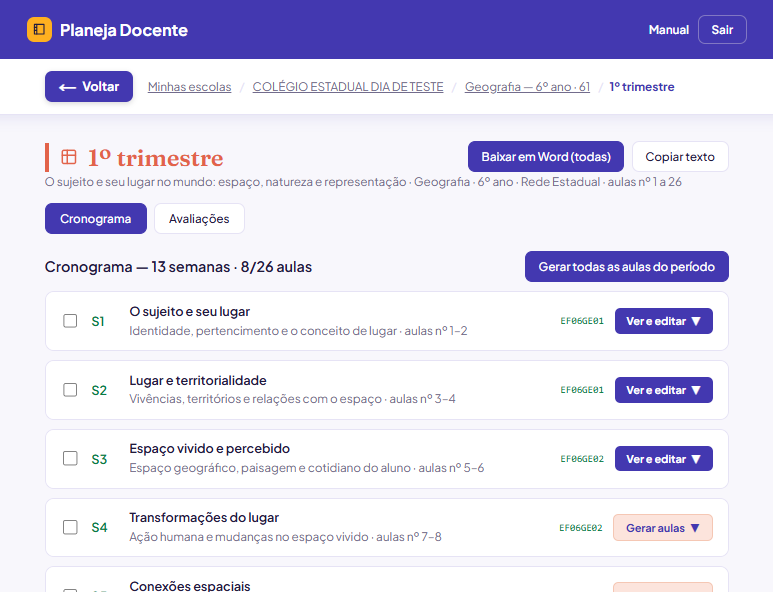Click the Copiar texto button
773x592 pixels.
coord(680,157)
